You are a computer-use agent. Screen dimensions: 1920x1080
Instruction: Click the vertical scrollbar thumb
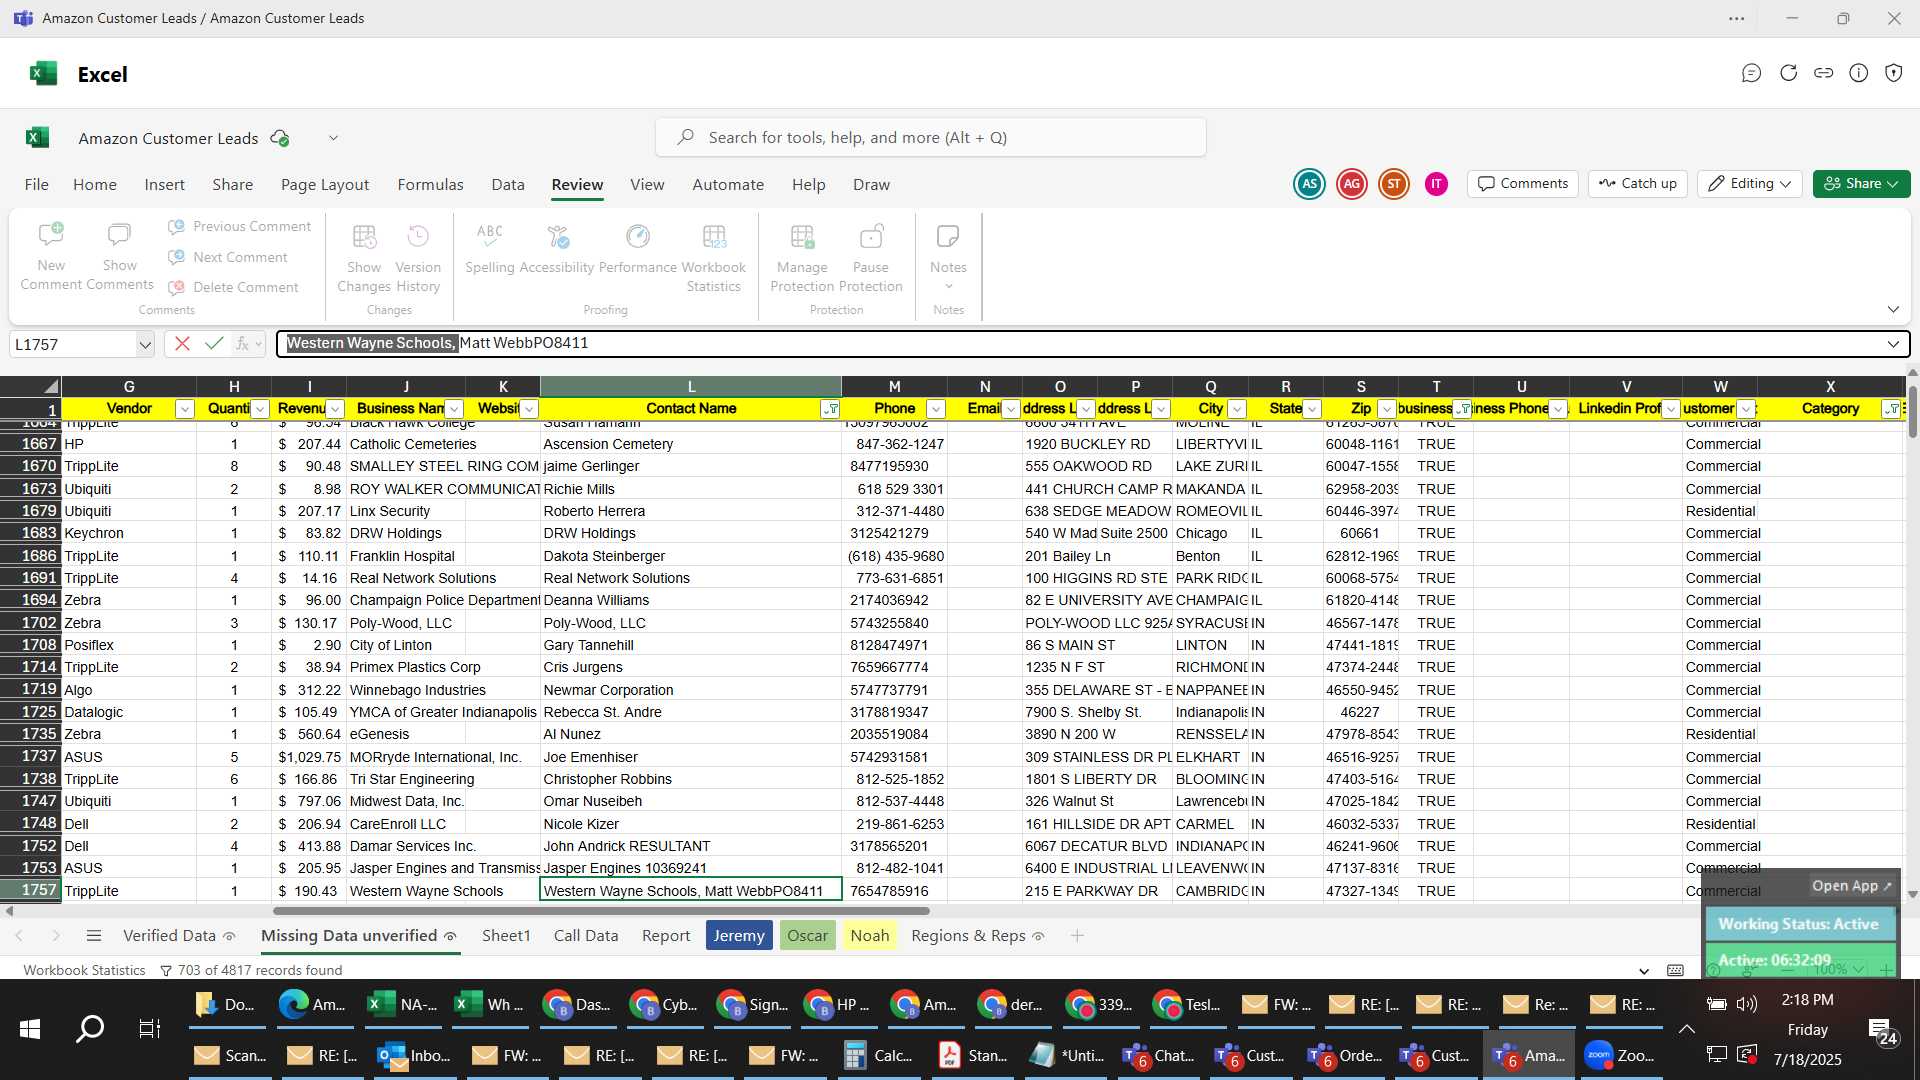coord(1912,412)
